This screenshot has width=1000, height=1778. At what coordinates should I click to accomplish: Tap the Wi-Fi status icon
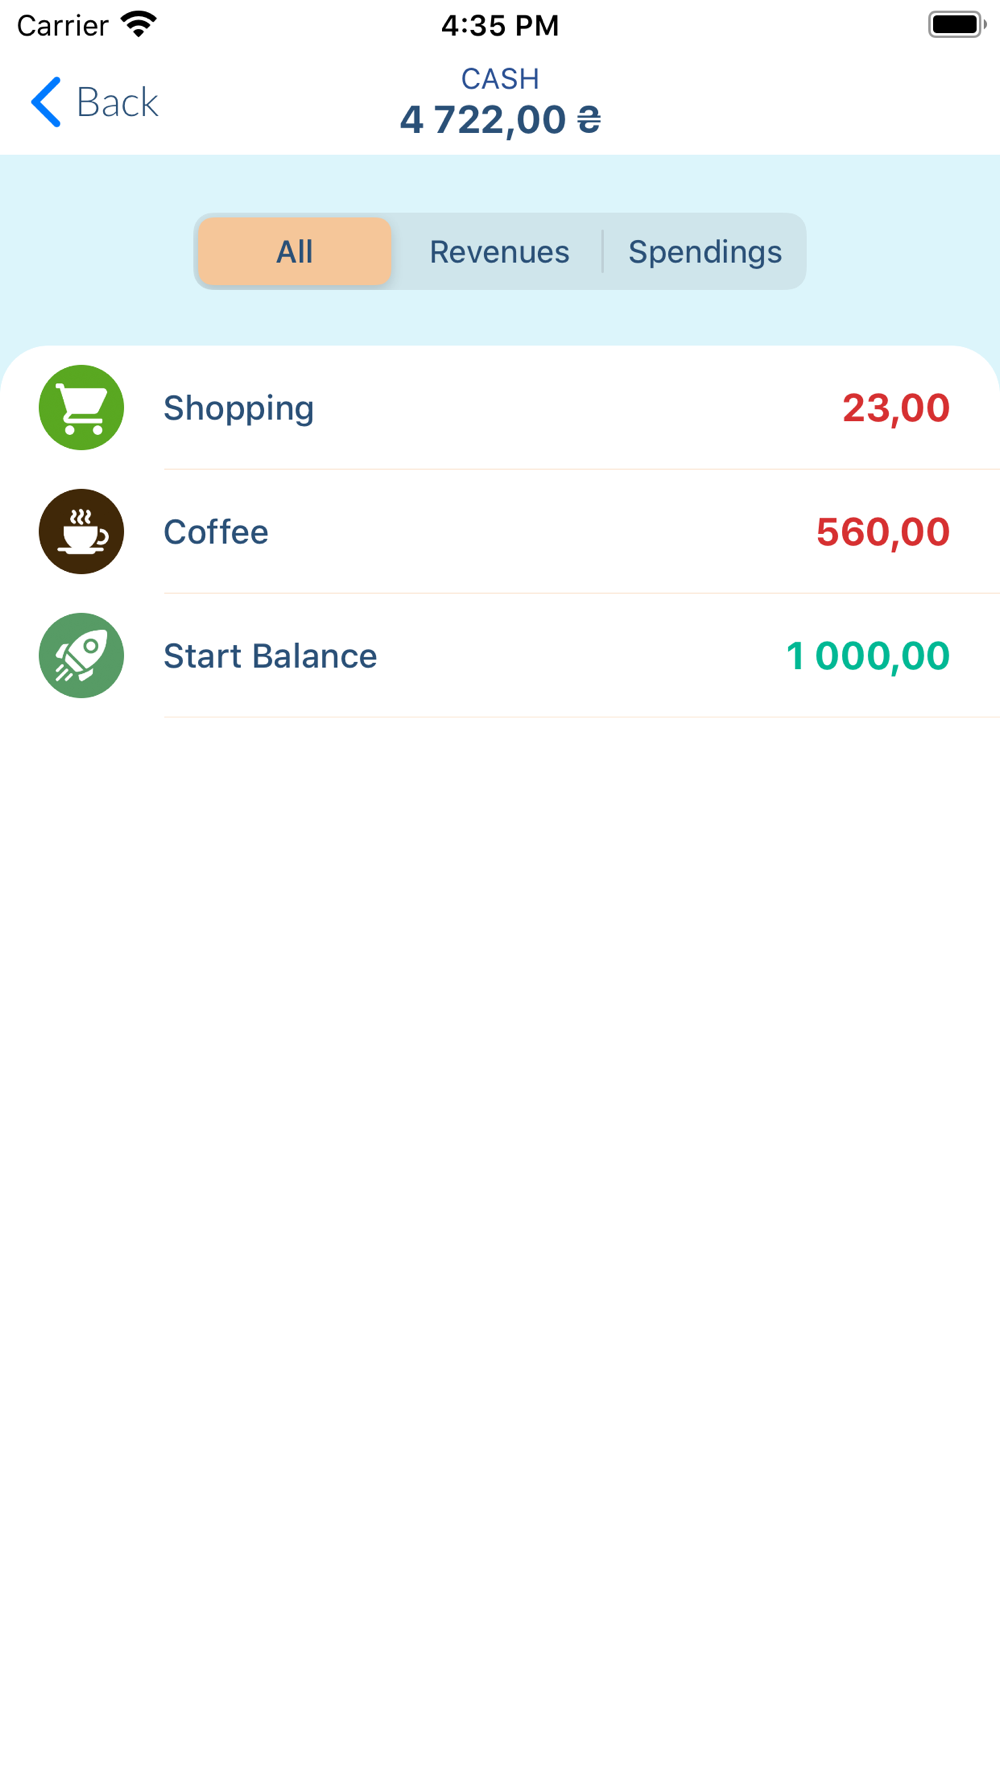(x=138, y=24)
